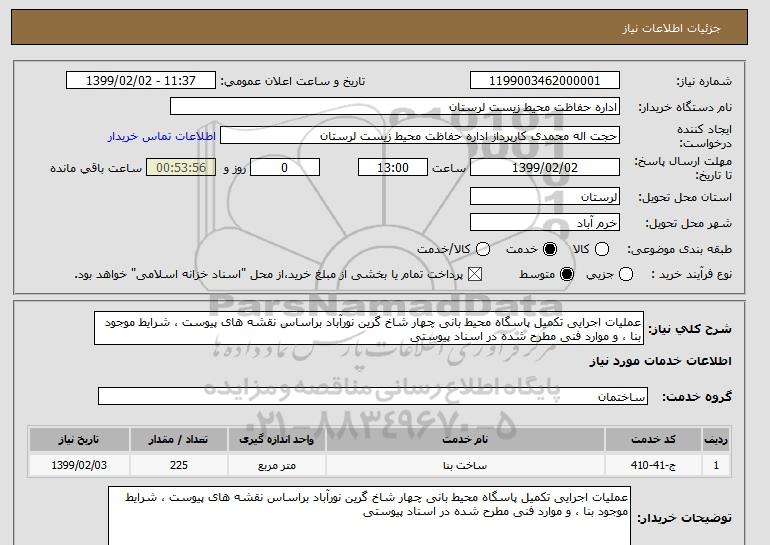This screenshot has height=545, width=770.
Task: Click the ساعت field showing 13:00
Action: click(x=393, y=167)
